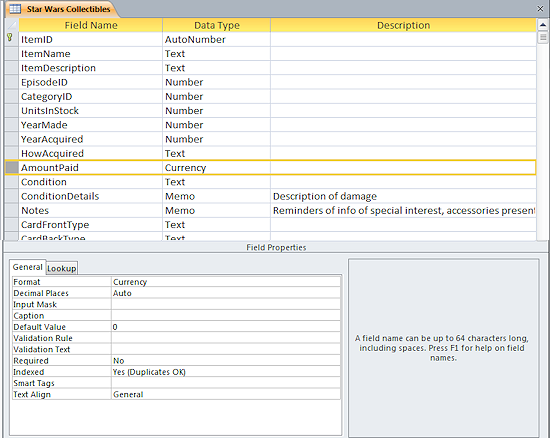The width and height of the screenshot is (550, 438).
Task: Select the row selector for Notes
Action: [12, 210]
